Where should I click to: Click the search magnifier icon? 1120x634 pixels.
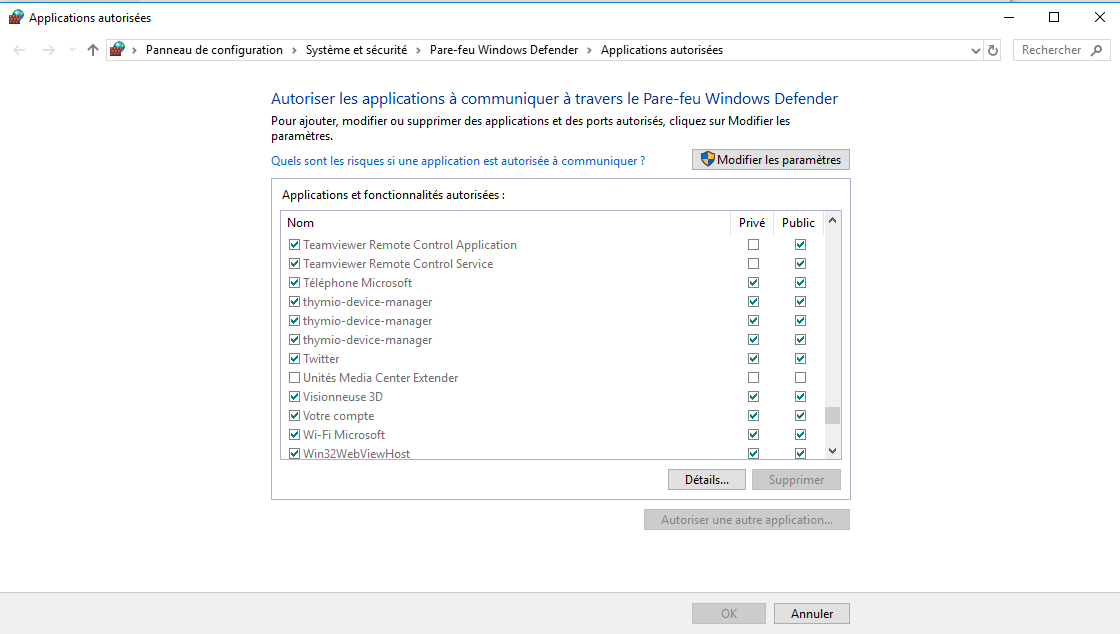click(x=1096, y=50)
